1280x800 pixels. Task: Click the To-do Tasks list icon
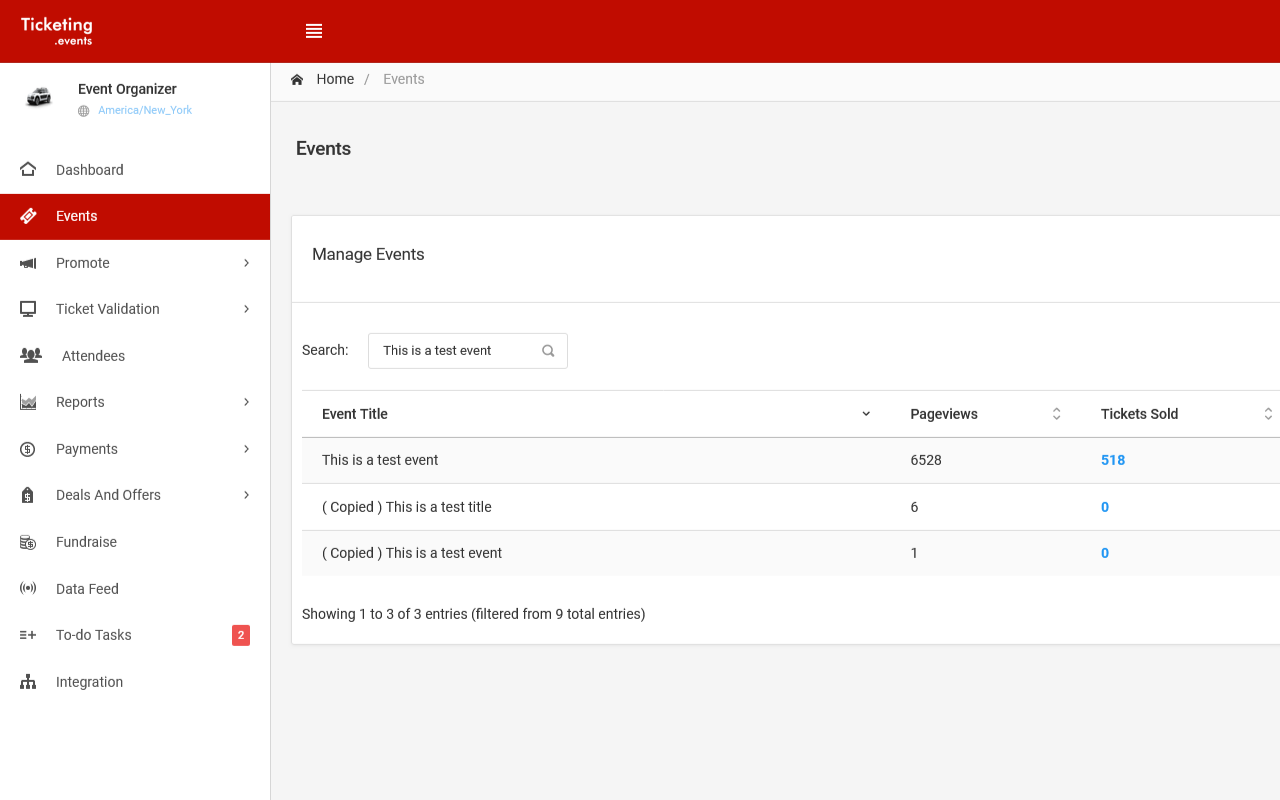click(28, 635)
